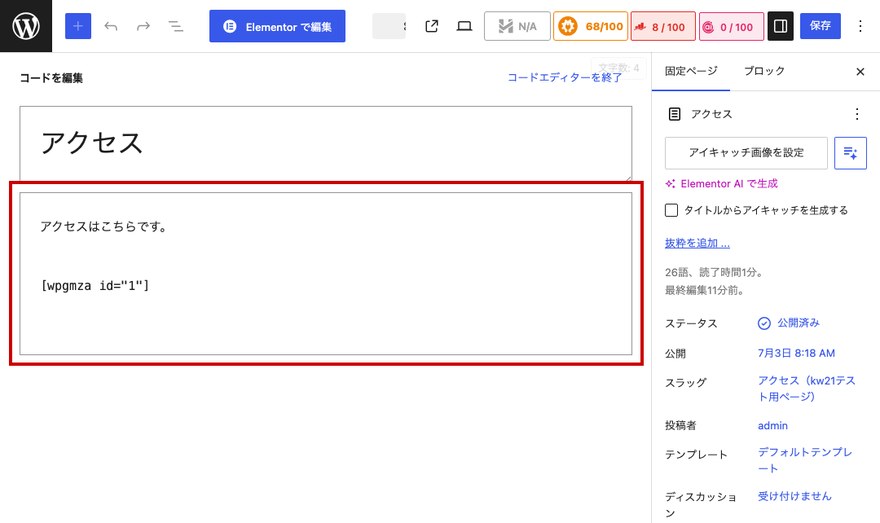
Task: Open the top-right options three-dot menu
Action: pyautogui.click(x=860, y=26)
